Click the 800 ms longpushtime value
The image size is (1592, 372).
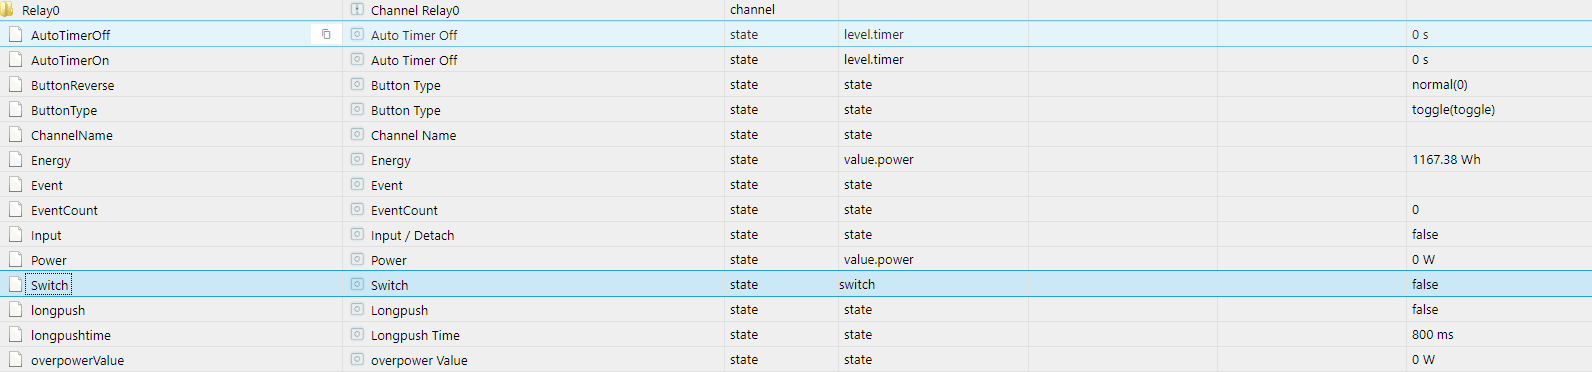point(1432,334)
